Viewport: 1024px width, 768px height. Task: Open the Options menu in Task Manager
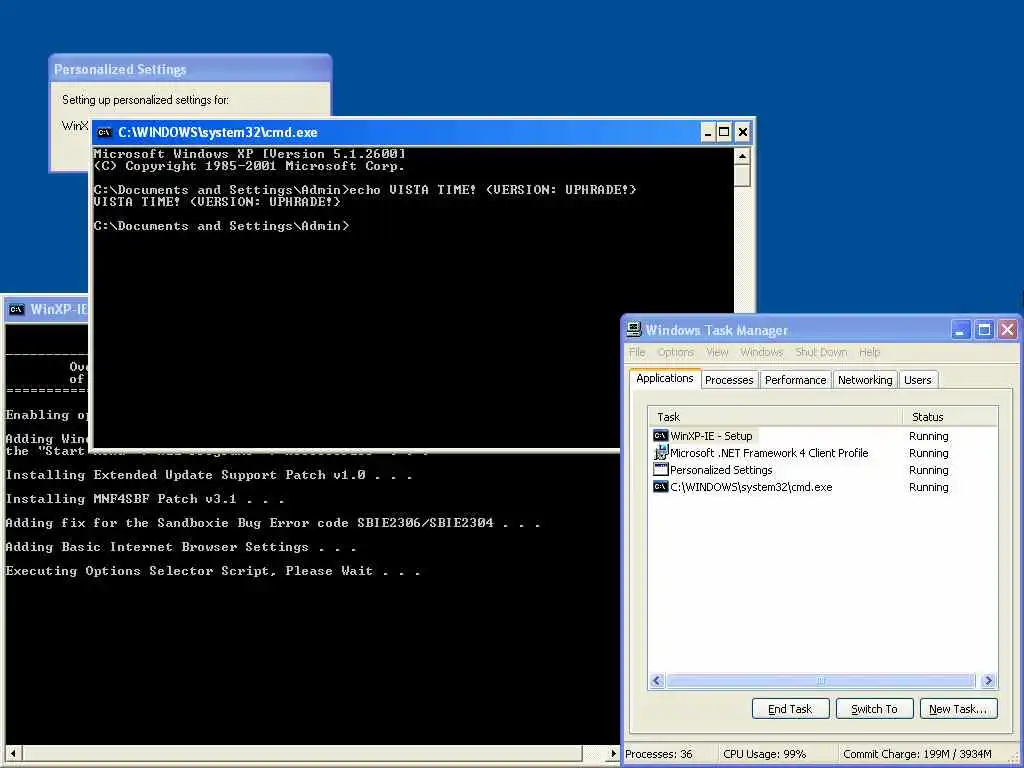click(x=675, y=352)
